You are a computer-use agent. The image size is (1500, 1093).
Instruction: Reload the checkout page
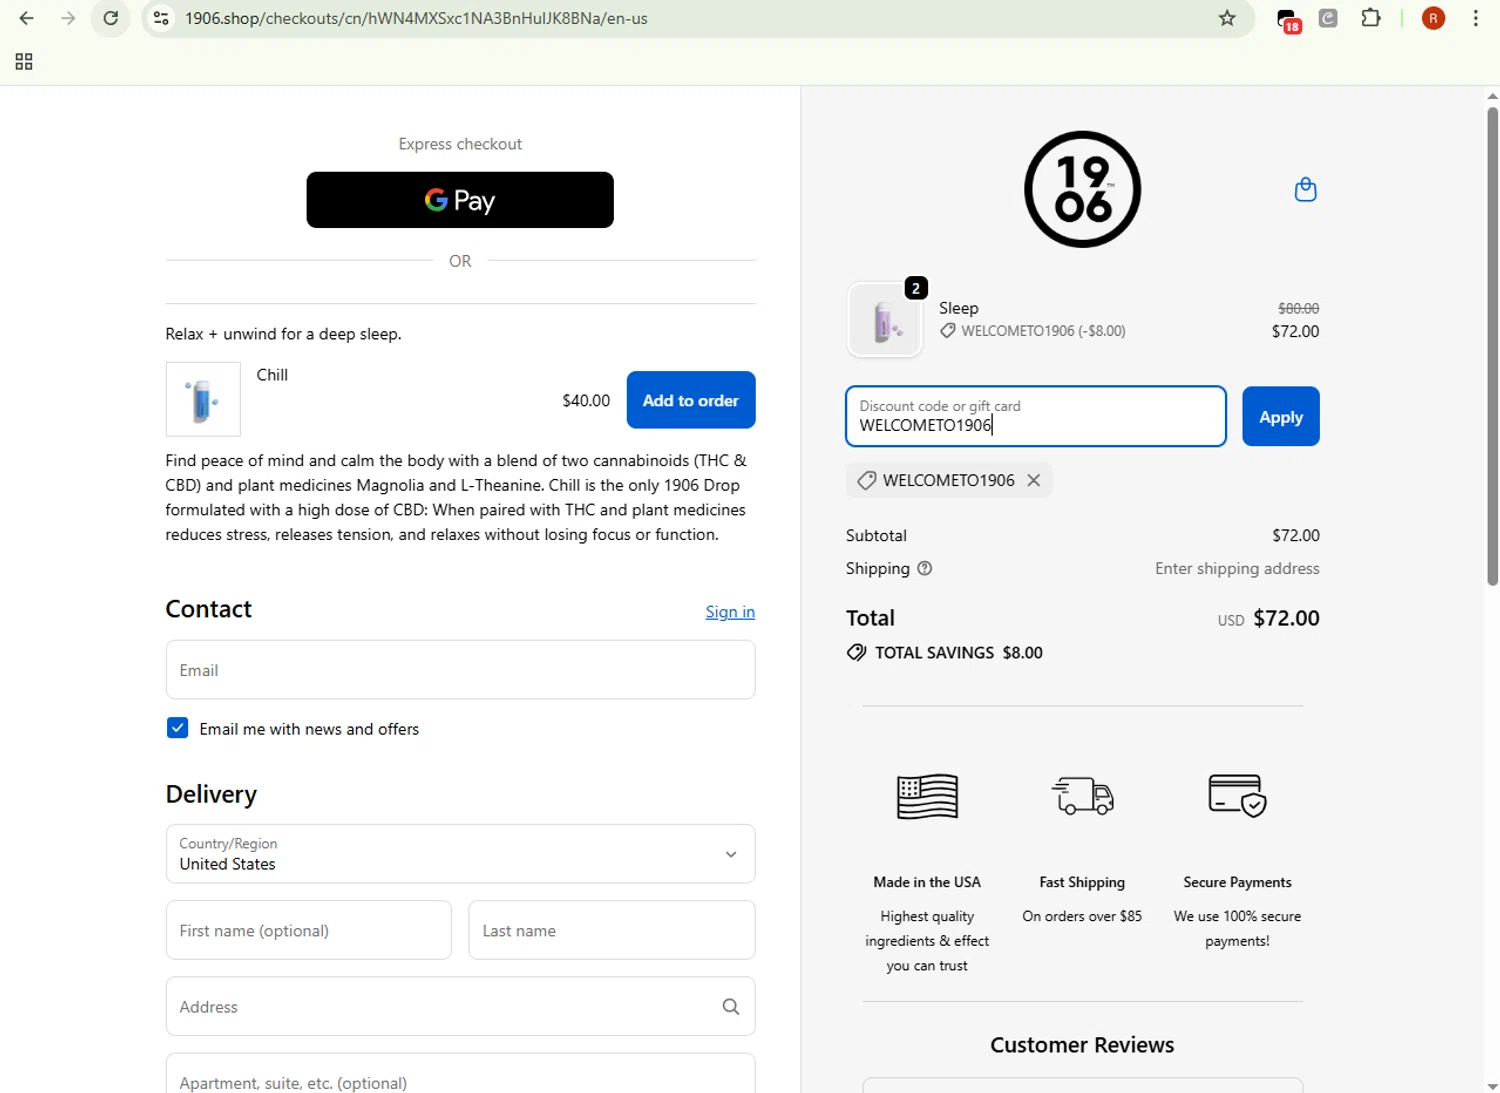(111, 18)
